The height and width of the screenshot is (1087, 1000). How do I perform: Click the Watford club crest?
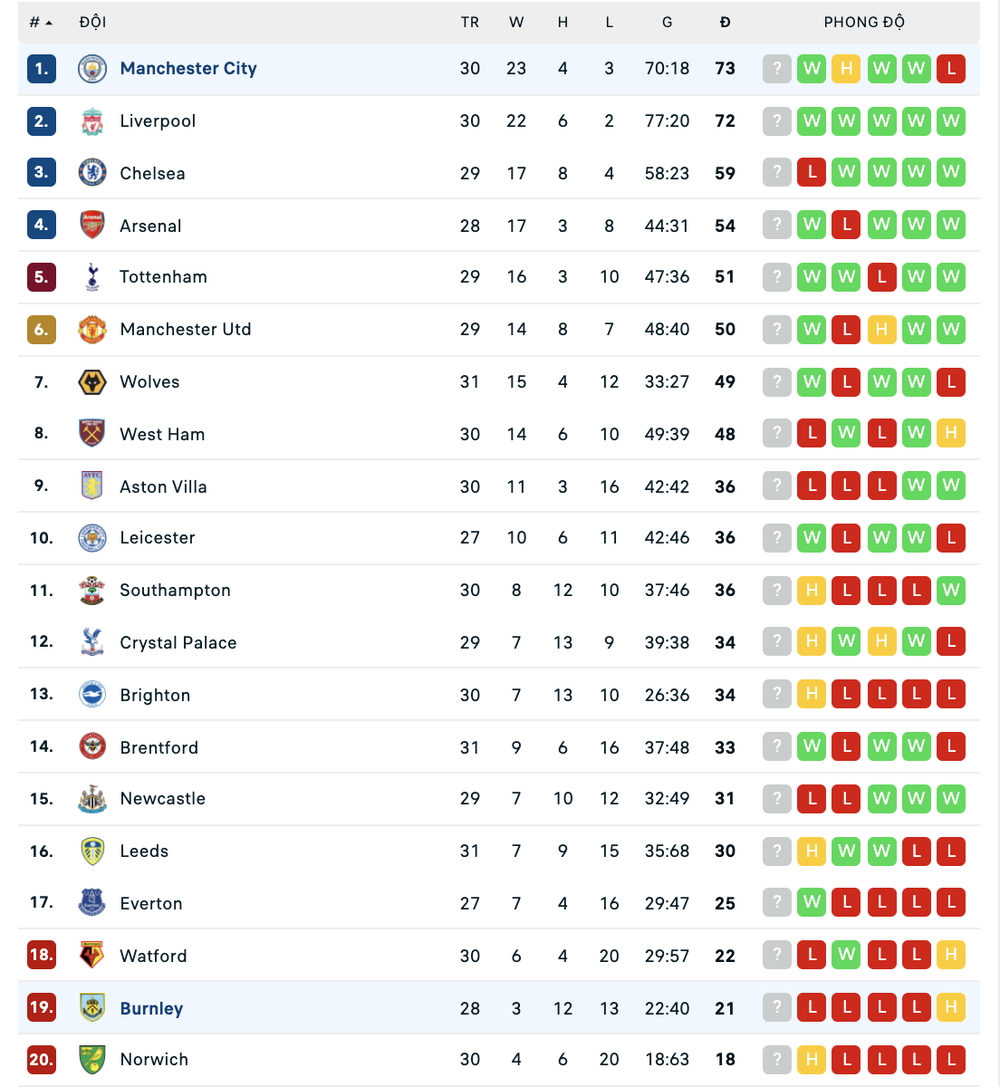tap(92, 955)
